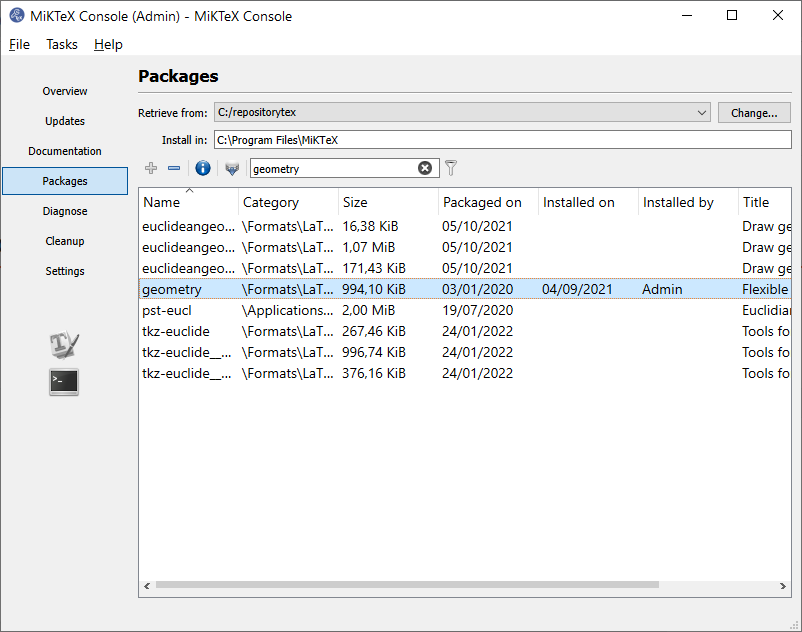The height and width of the screenshot is (632, 802).
Task: Go to the Updates page
Action: [65, 121]
